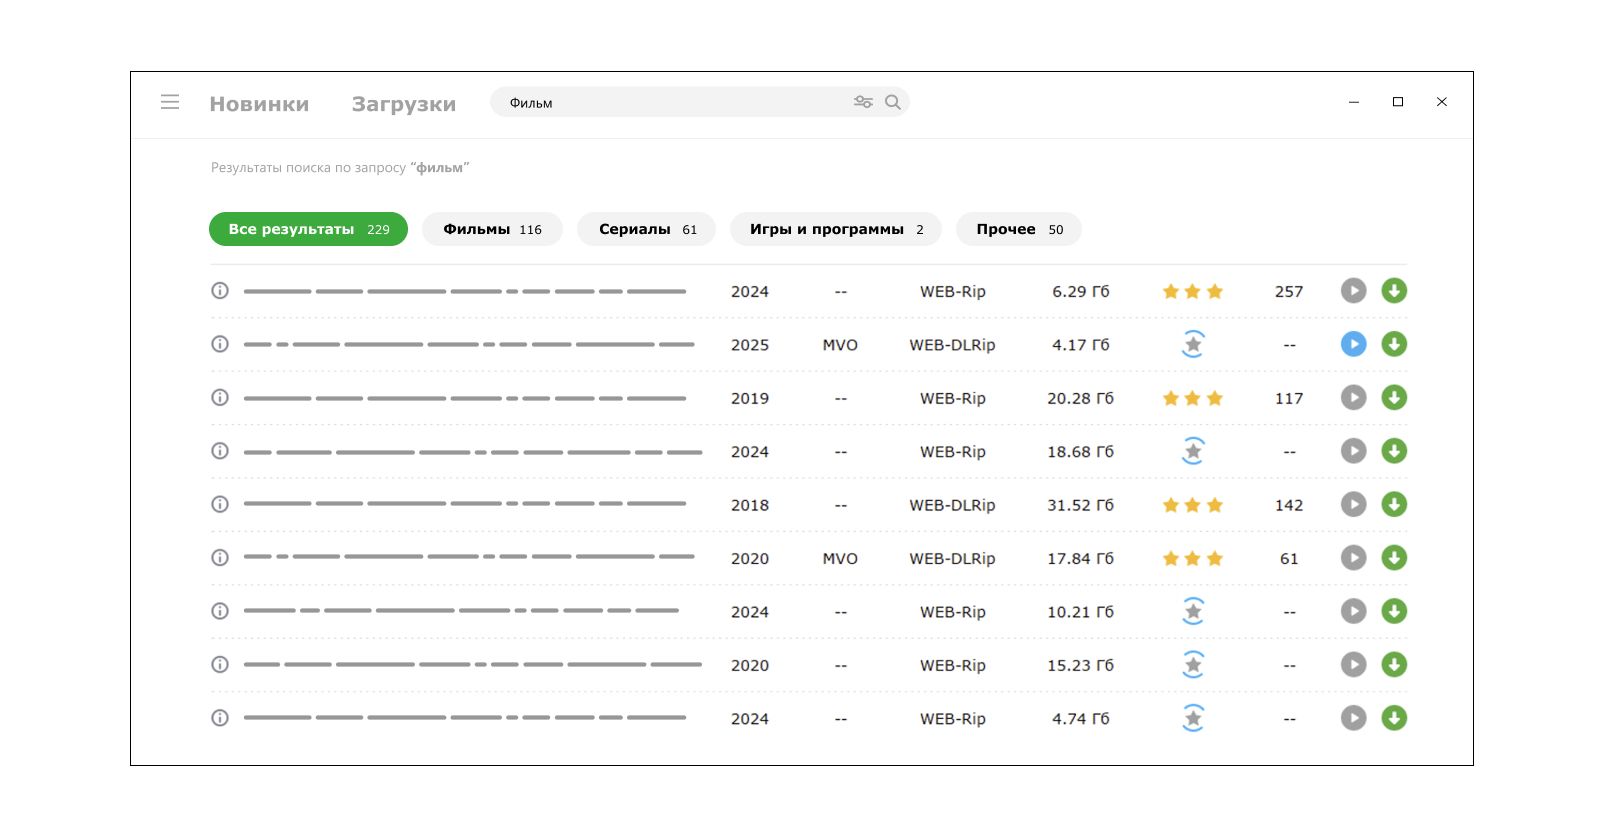
Task: Click the three stars on 6.29 Гб row
Action: (1193, 292)
